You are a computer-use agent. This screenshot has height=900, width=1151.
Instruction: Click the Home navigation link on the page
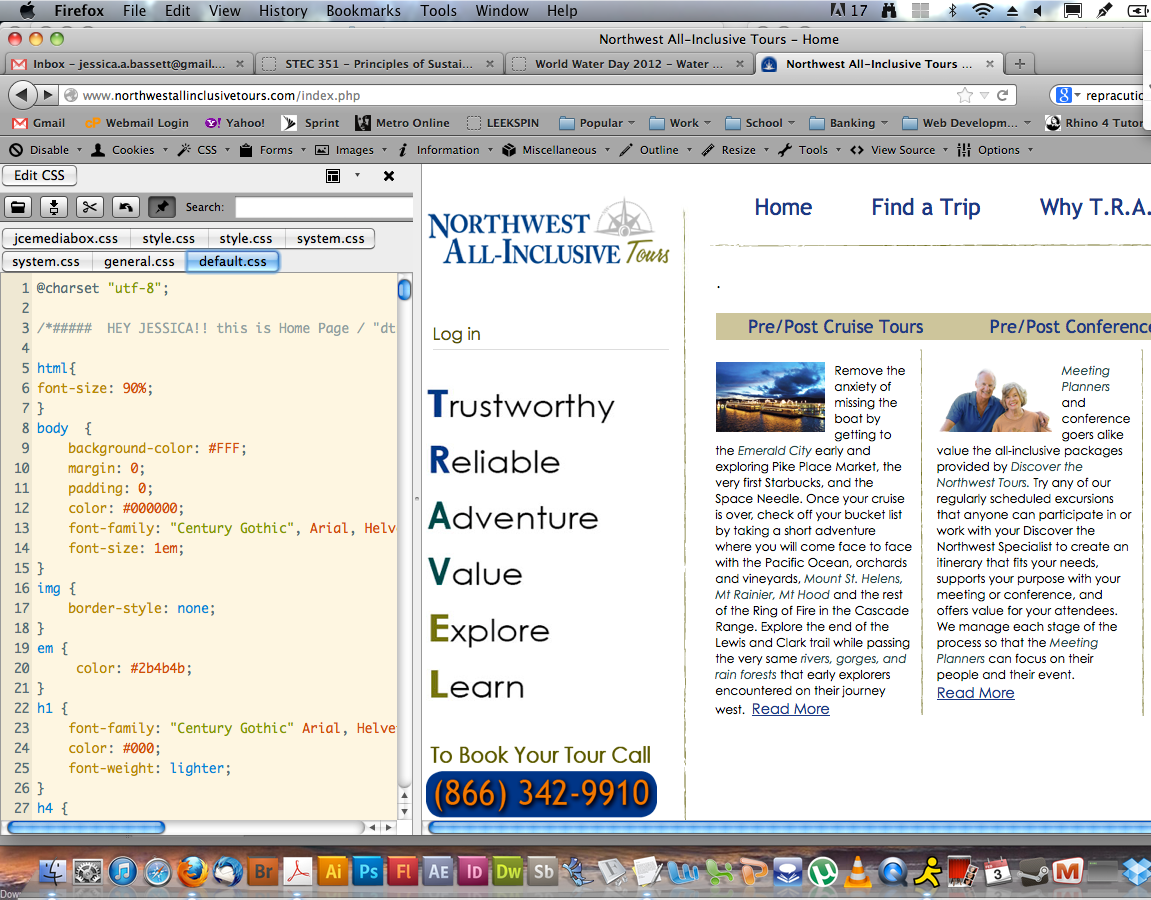pyautogui.click(x=783, y=207)
